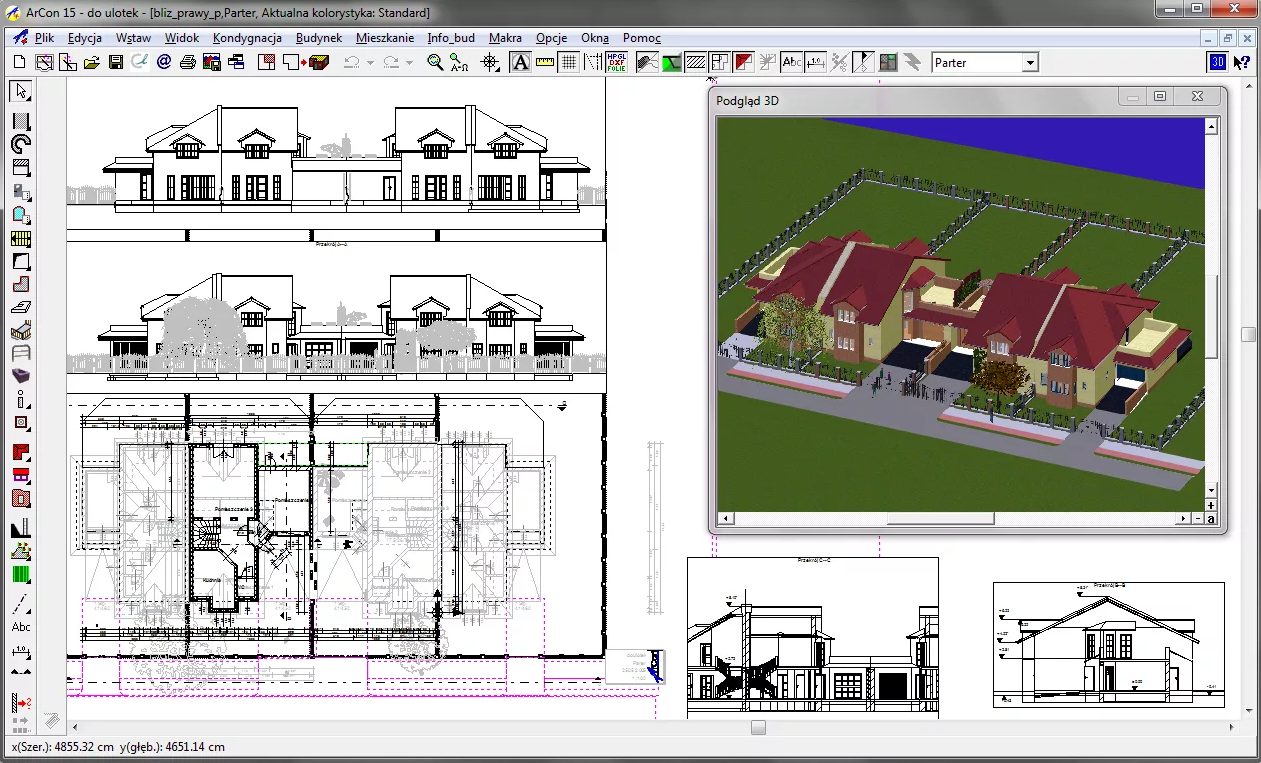
Task: Select the dashed guide line tool in left toolbar
Action: click(21, 603)
